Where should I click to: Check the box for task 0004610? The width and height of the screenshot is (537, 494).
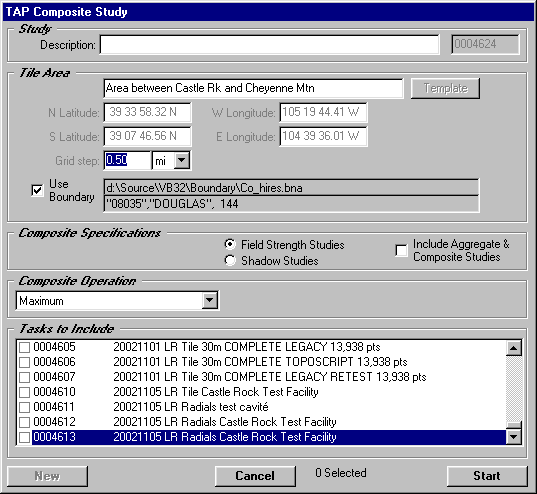24,392
